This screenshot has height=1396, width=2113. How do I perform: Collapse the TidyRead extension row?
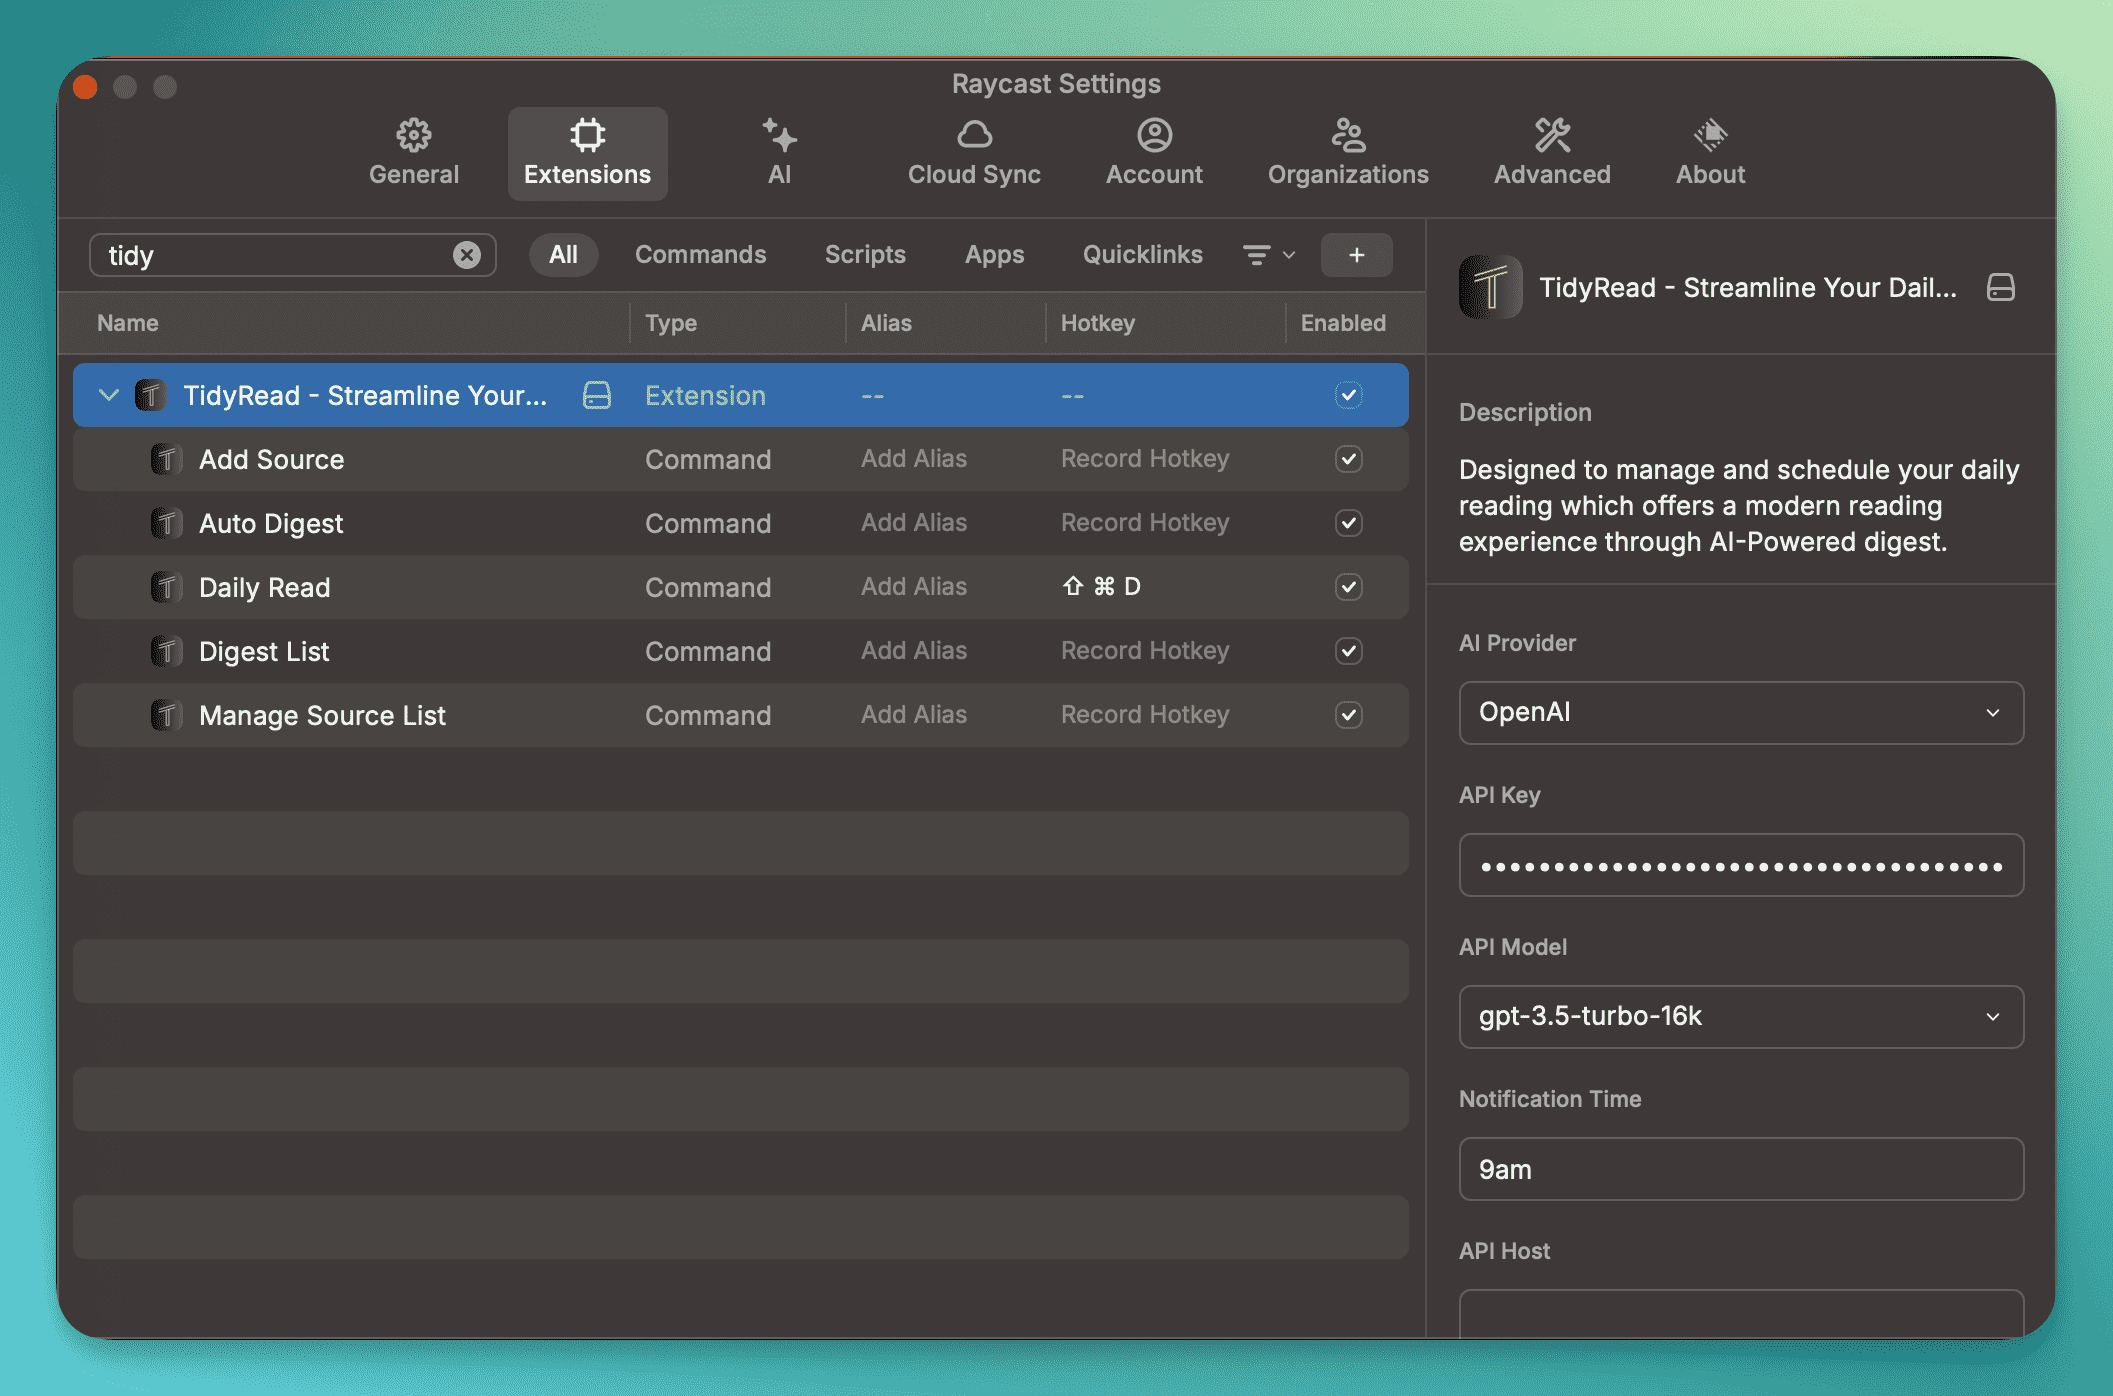pos(109,395)
